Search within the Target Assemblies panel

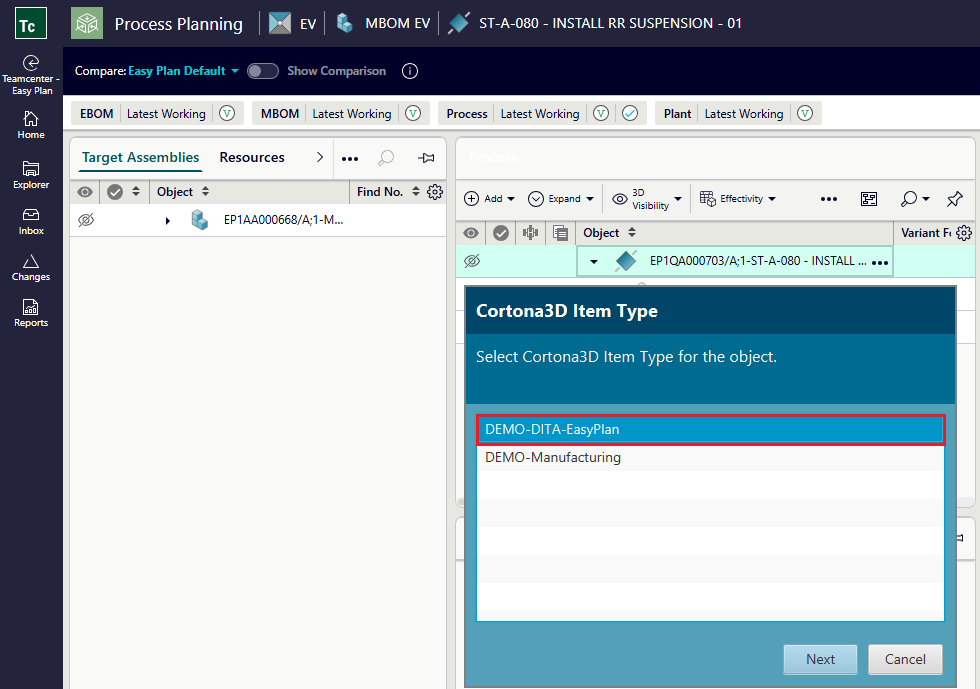386,158
